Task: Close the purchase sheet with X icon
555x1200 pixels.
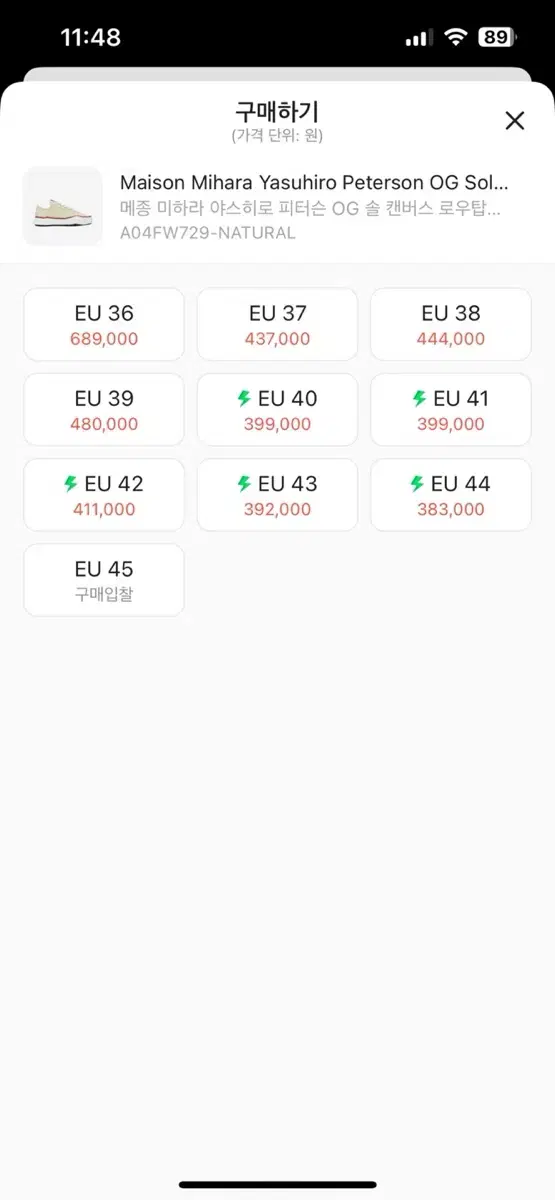Action: coord(514,121)
